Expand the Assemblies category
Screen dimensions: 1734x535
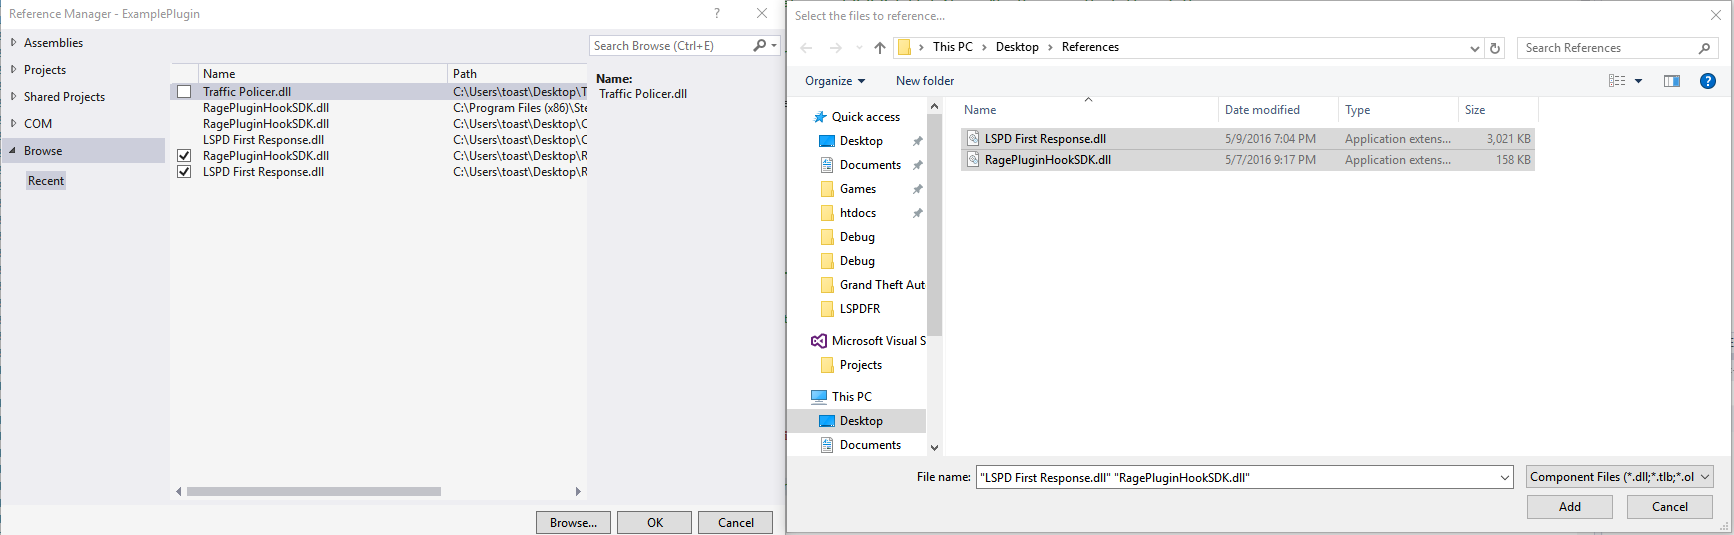tap(13, 43)
